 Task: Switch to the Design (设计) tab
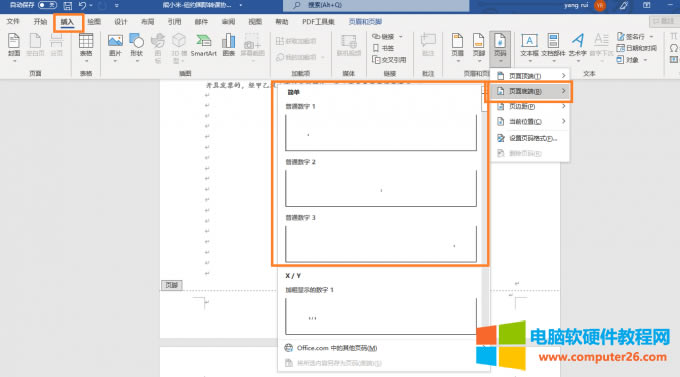[121, 22]
